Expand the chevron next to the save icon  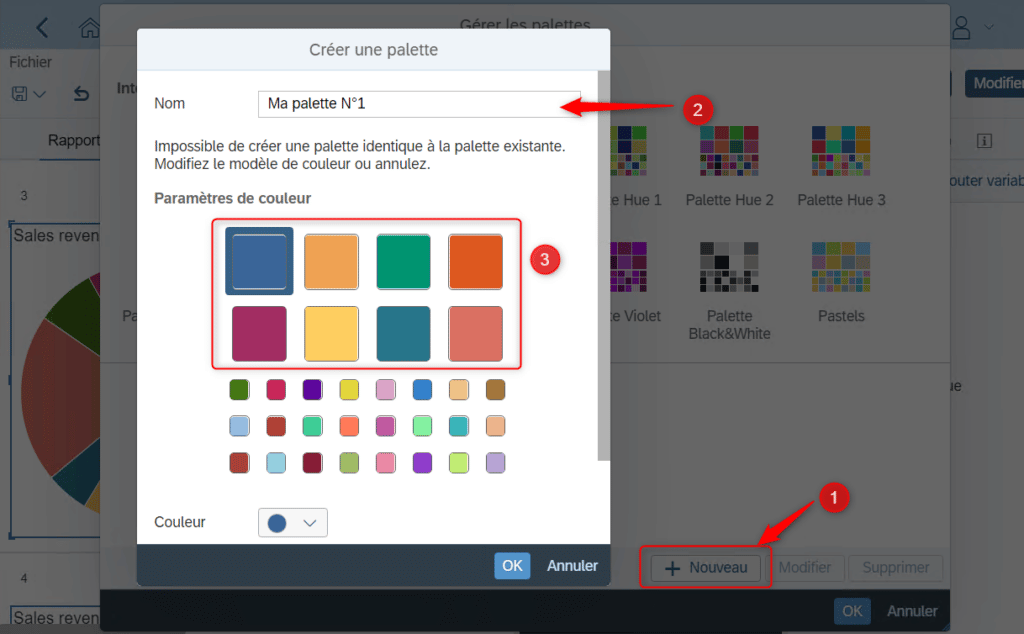tap(39, 94)
